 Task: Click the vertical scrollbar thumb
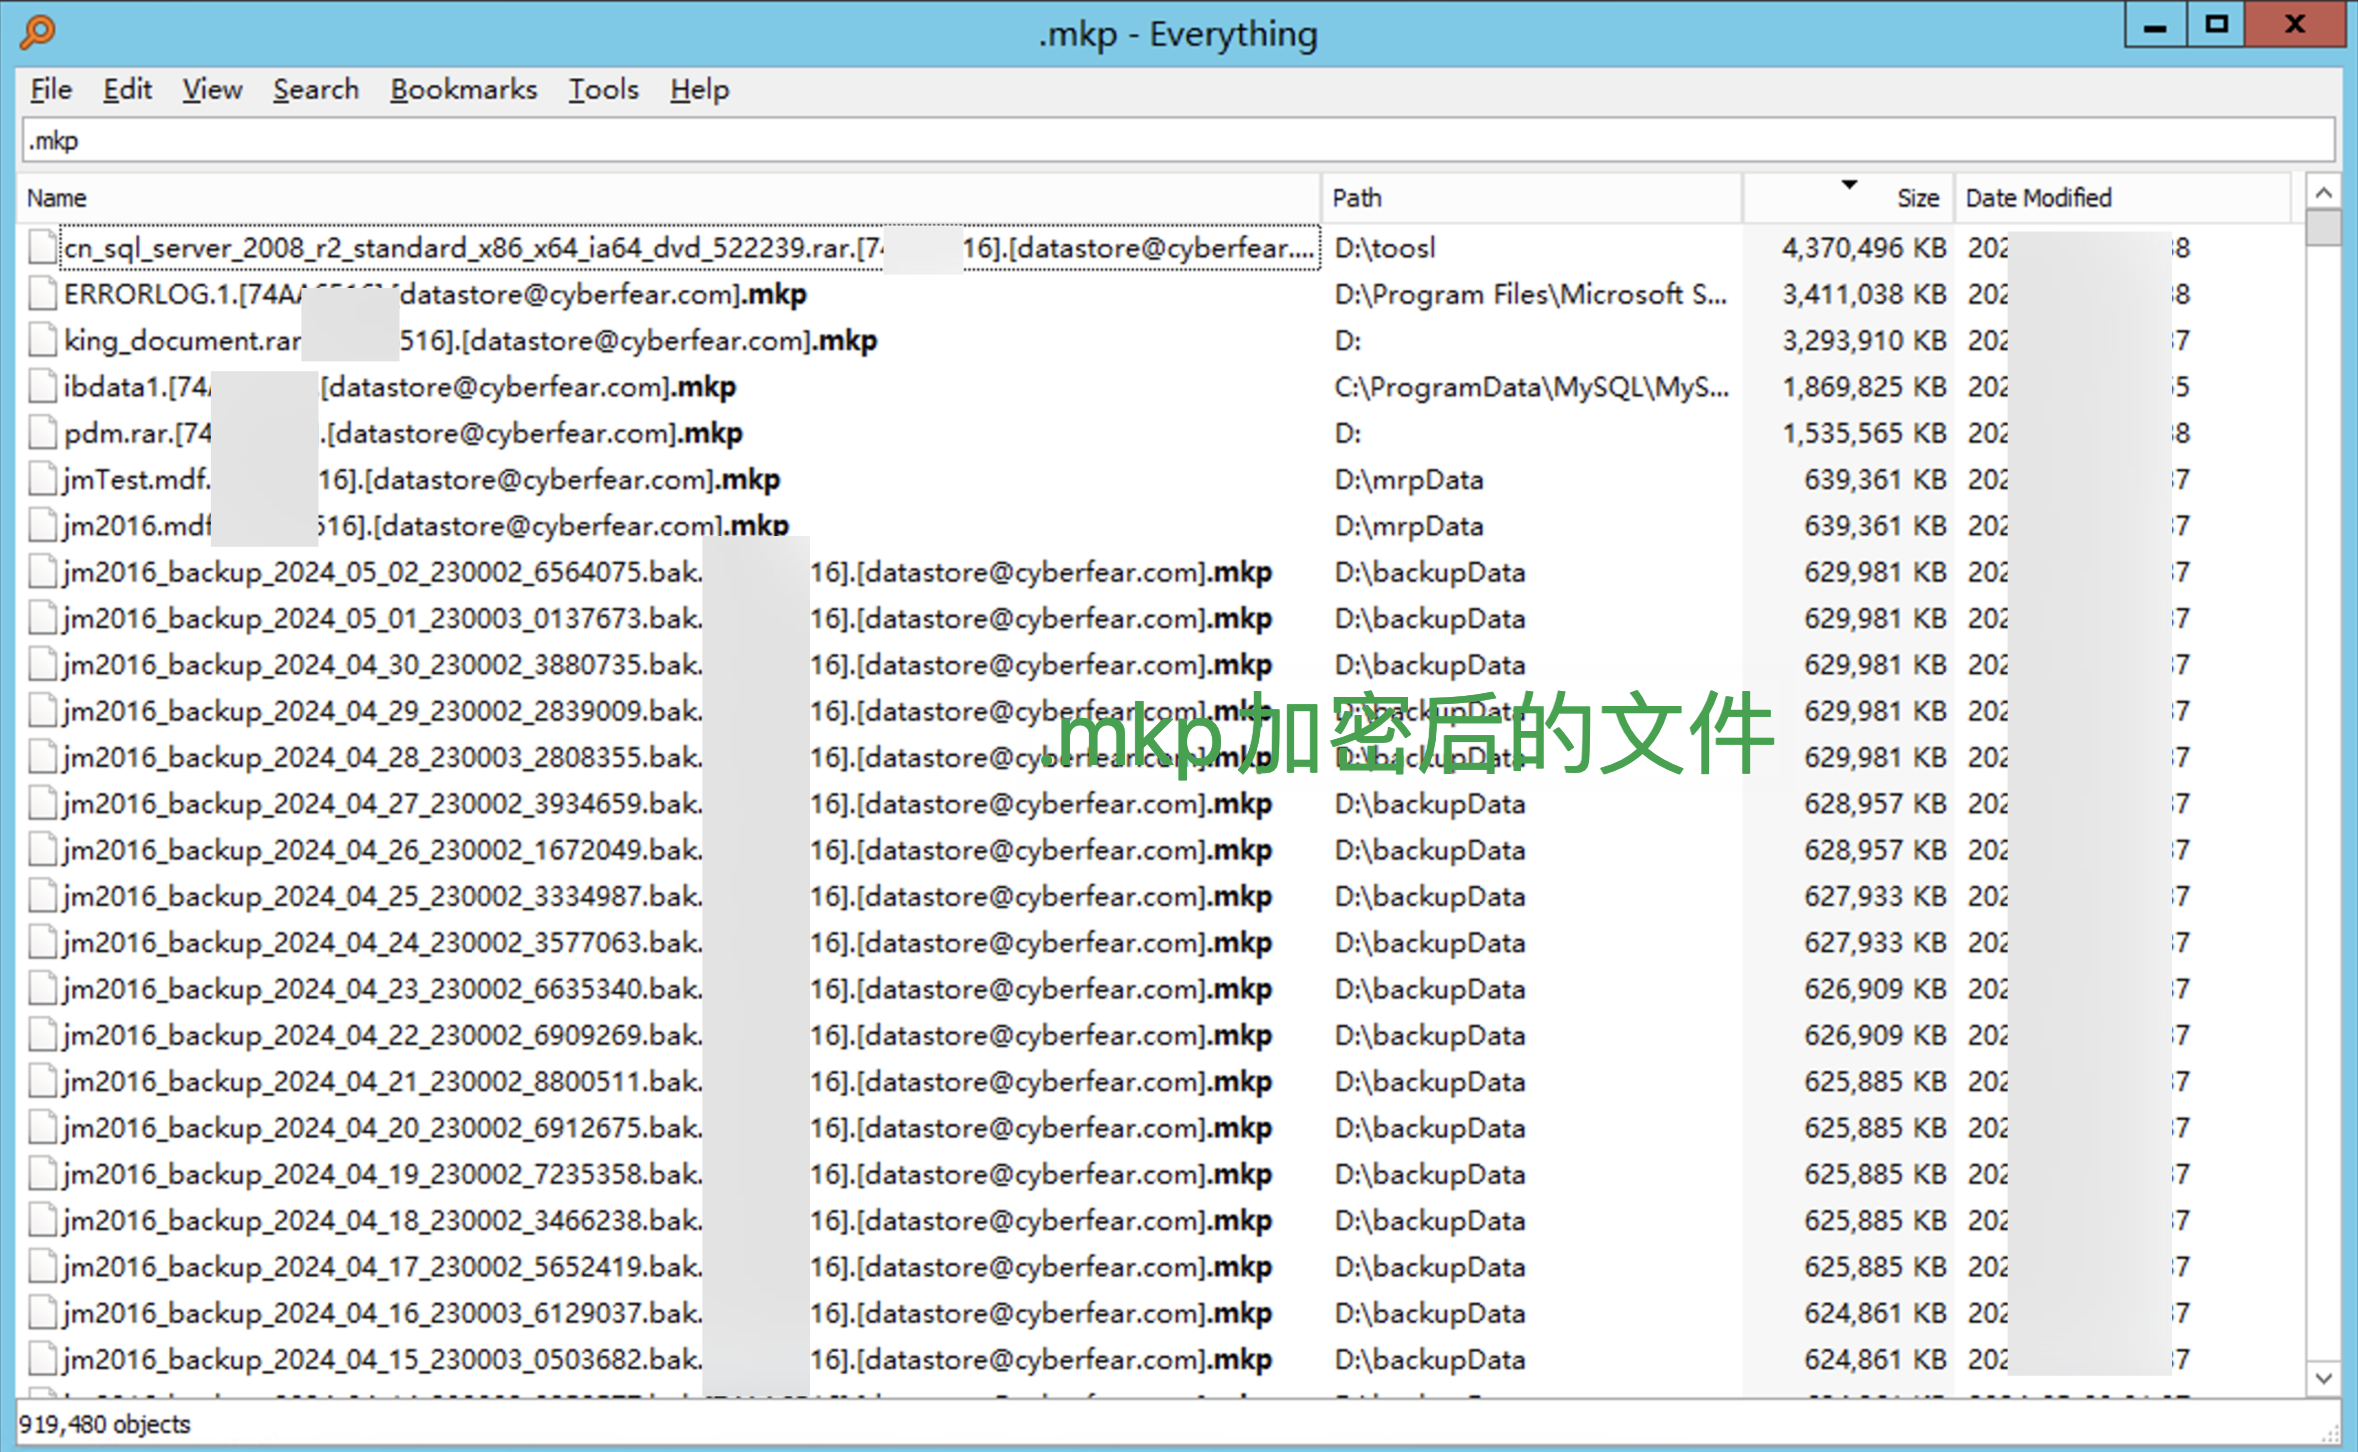(2323, 227)
